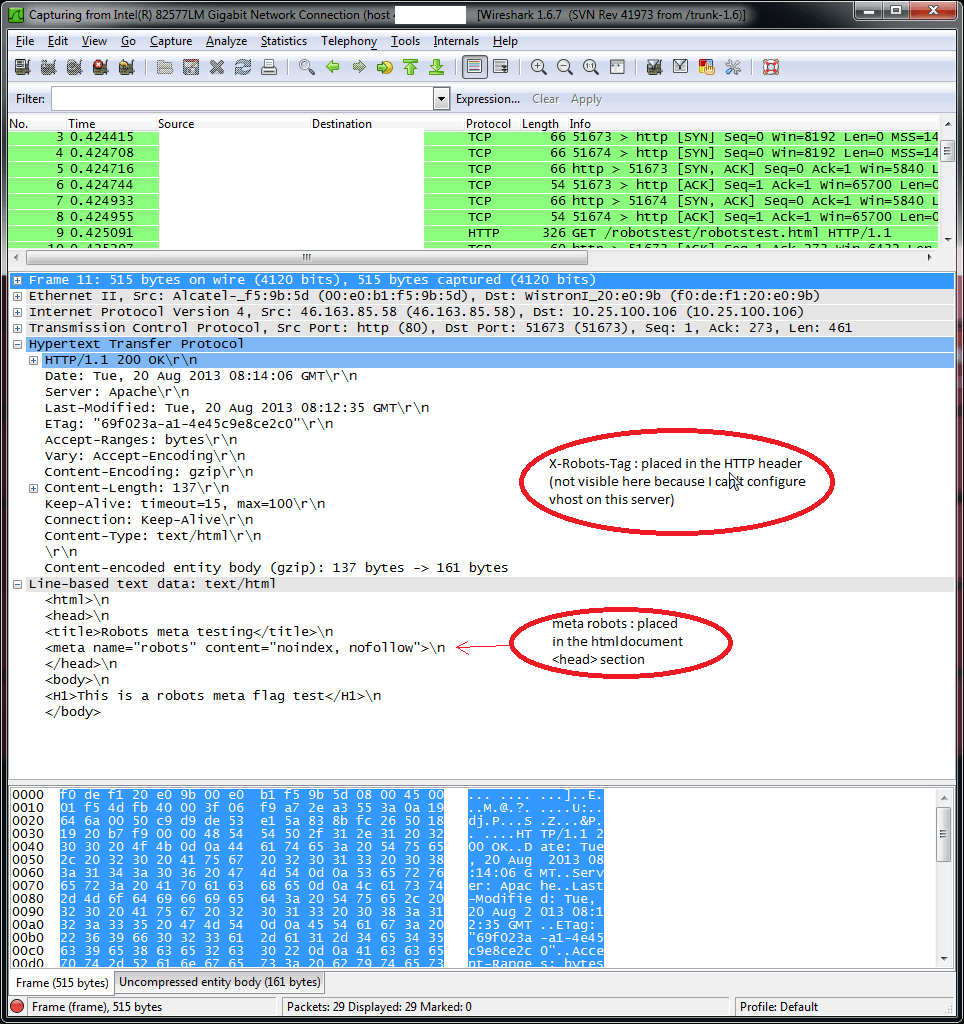Click the Stop running capture icon

click(x=100, y=68)
